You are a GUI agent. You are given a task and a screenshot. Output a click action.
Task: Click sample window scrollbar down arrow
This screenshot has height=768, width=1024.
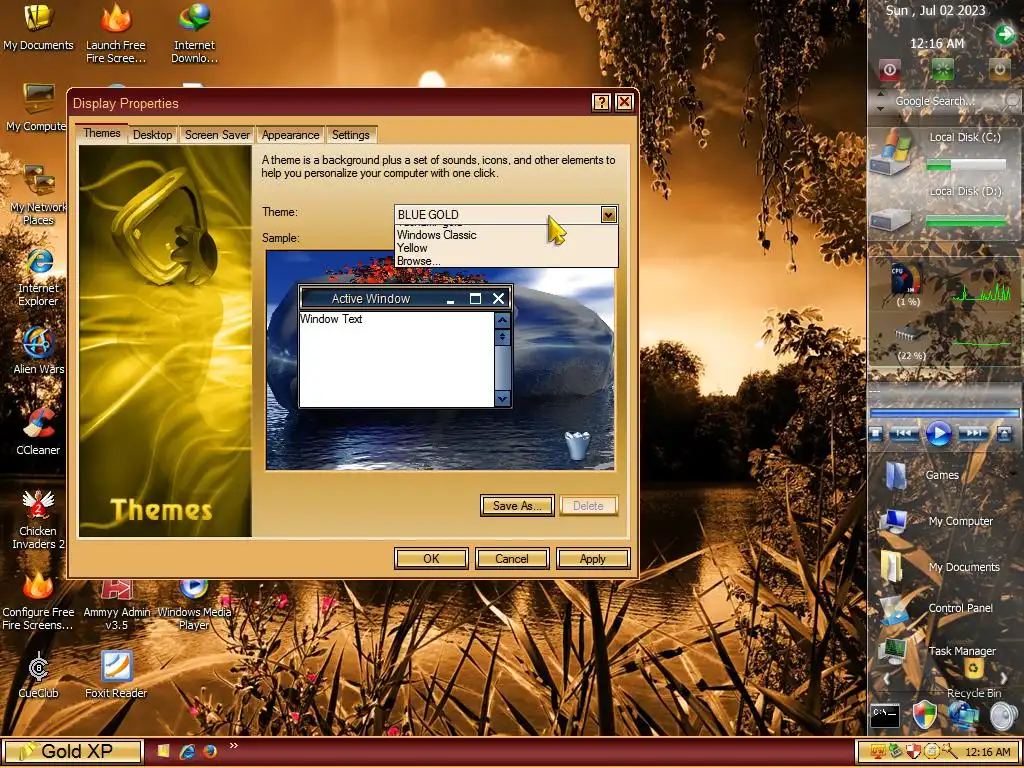[502, 398]
